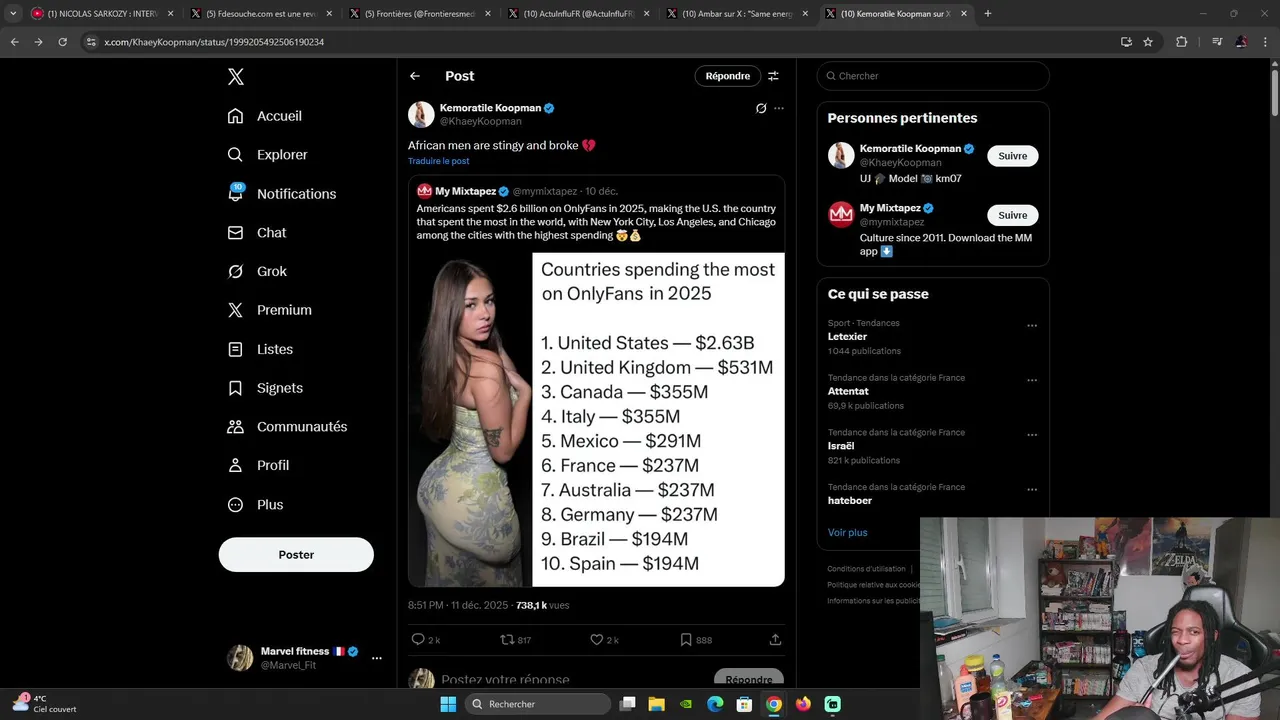Click the X logo in the sidebar
The width and height of the screenshot is (1280, 720).
(x=235, y=77)
